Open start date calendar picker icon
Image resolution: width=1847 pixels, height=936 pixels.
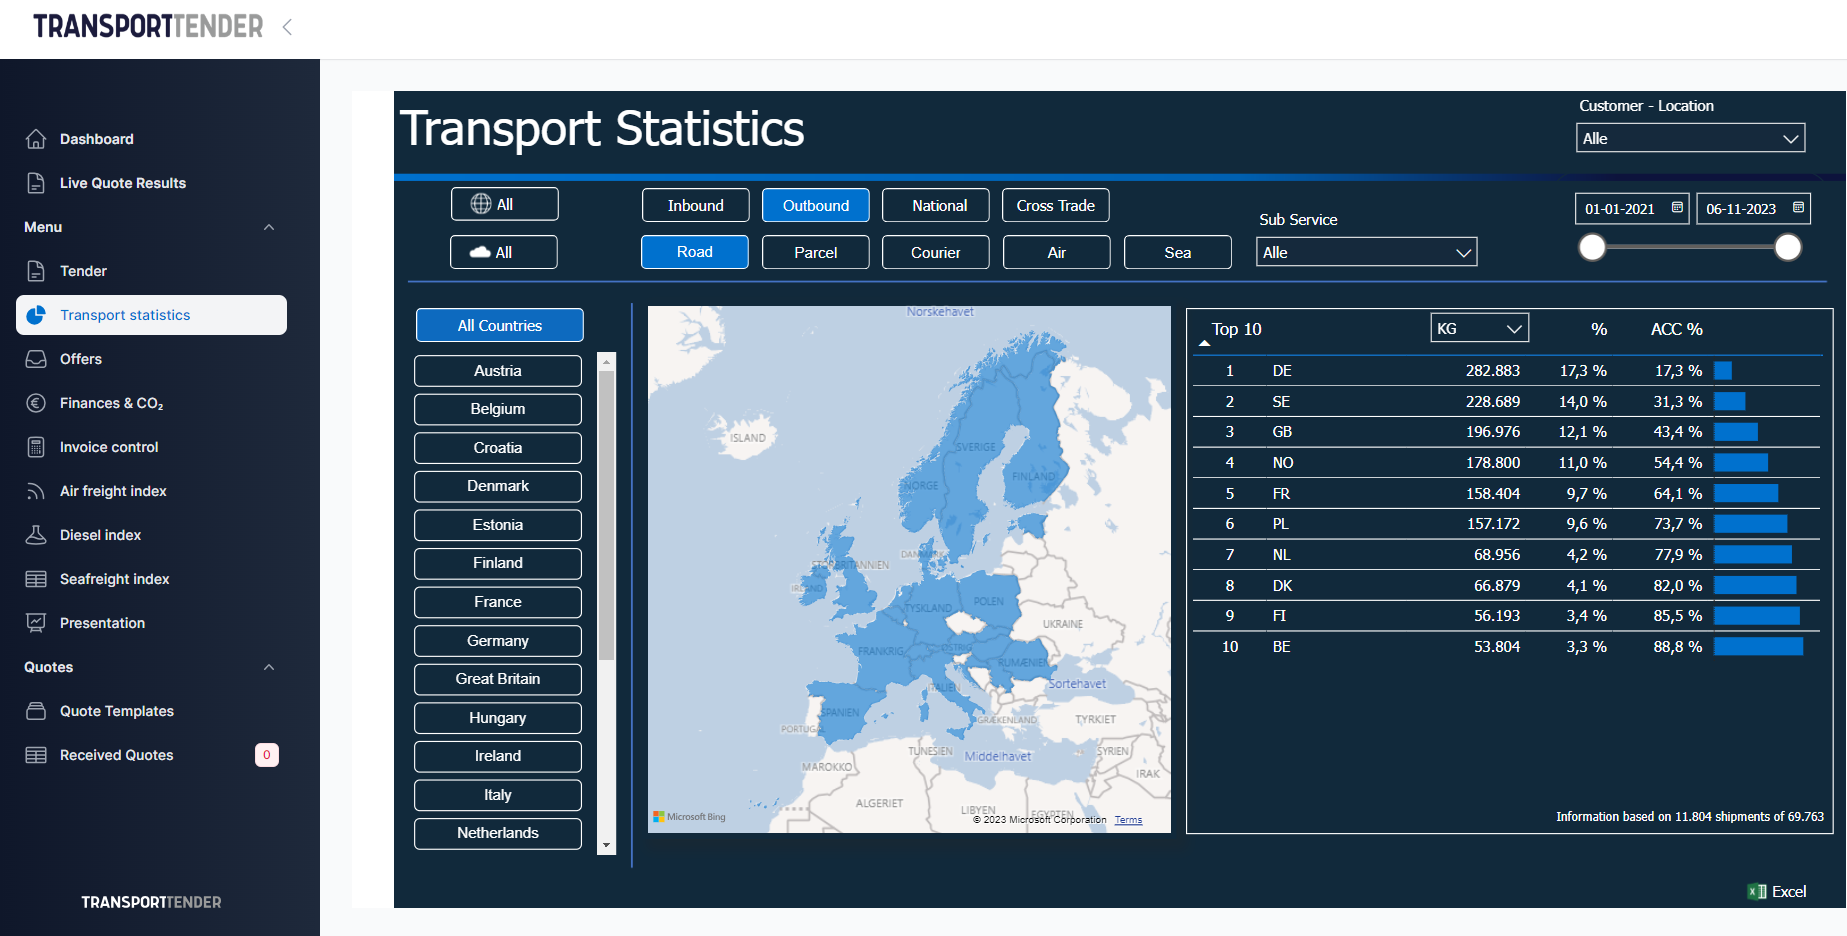[1677, 208]
